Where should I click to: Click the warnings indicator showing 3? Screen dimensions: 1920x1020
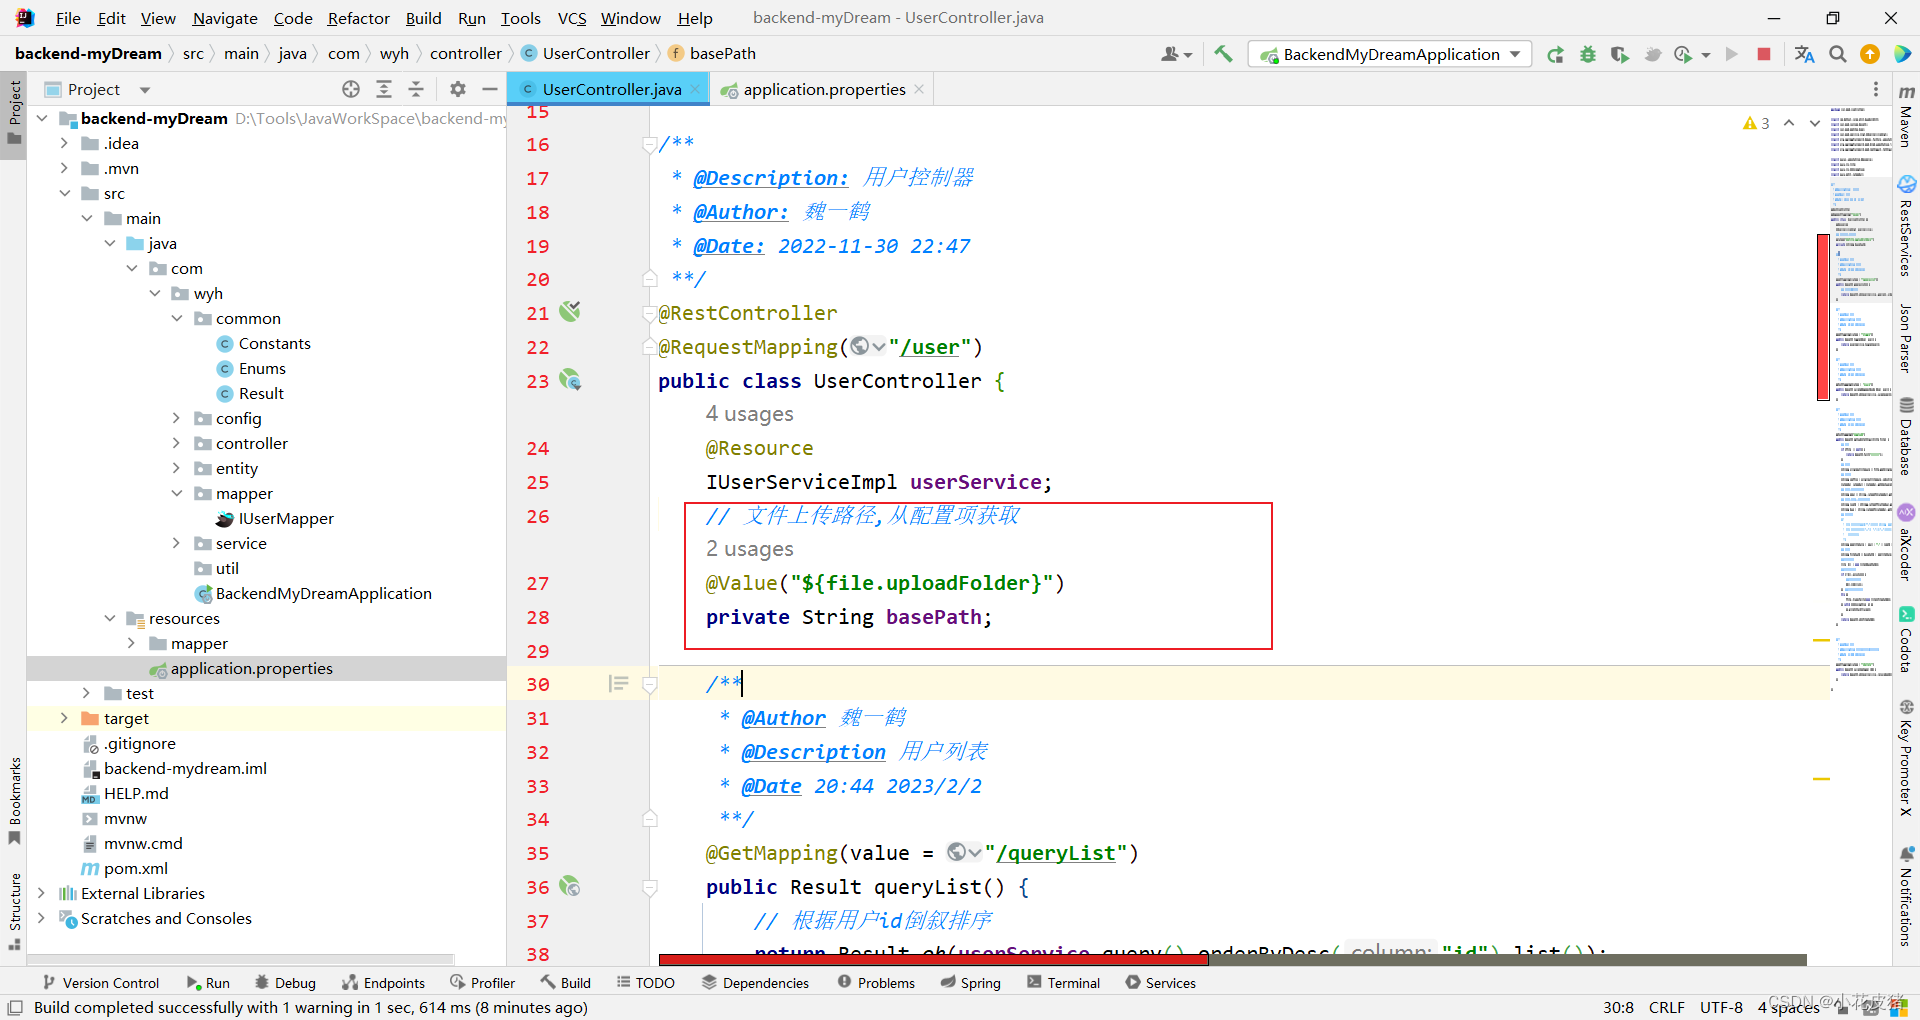pyautogui.click(x=1756, y=123)
